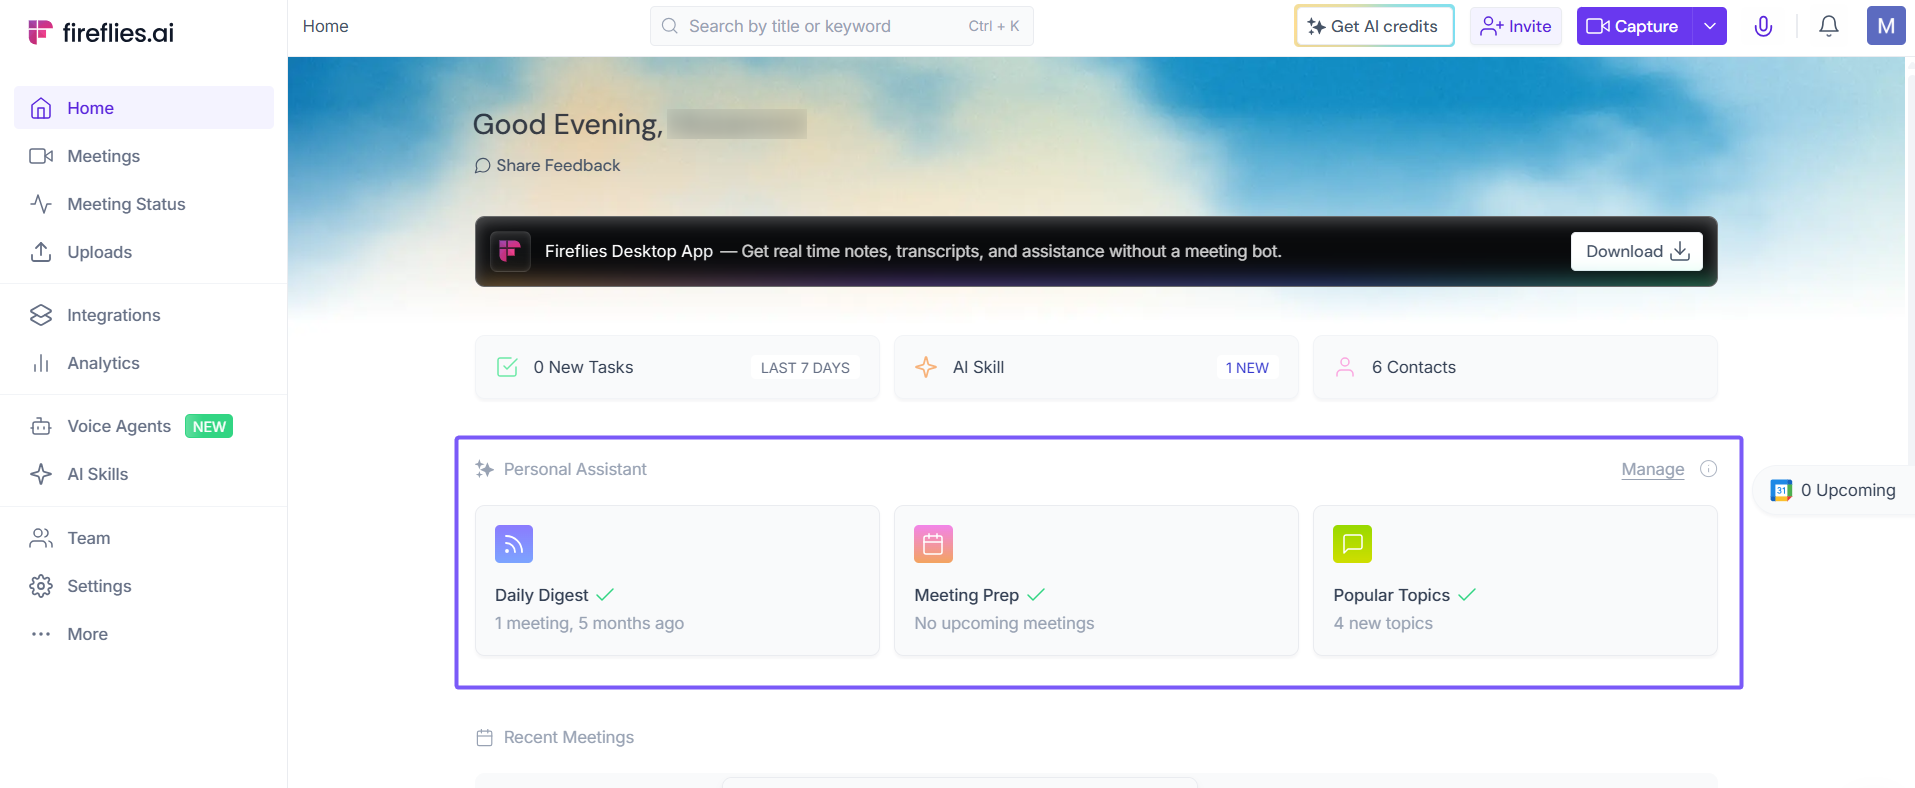Viewport: 1915px width, 788px height.
Task: Open notifications bell
Action: coord(1828,26)
